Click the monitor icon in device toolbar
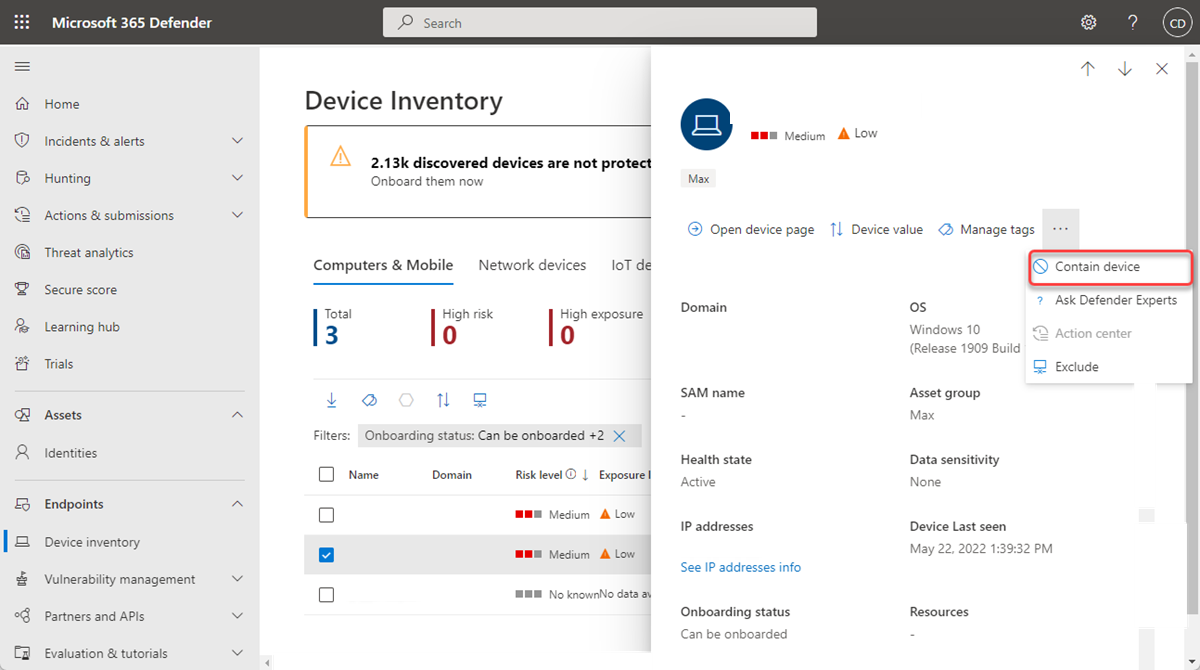This screenshot has width=1200, height=670. [x=480, y=400]
